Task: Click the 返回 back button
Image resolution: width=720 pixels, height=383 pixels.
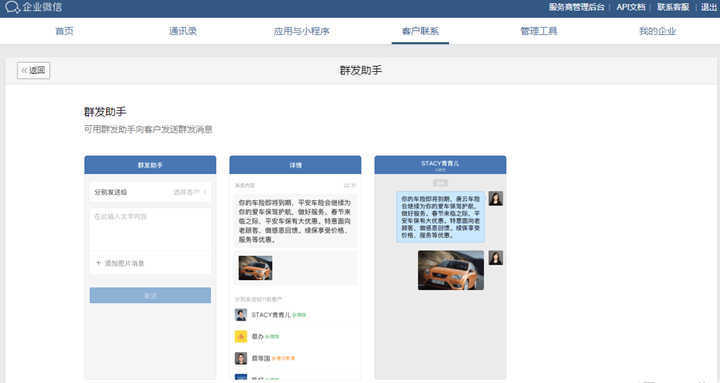Action: coord(34,70)
